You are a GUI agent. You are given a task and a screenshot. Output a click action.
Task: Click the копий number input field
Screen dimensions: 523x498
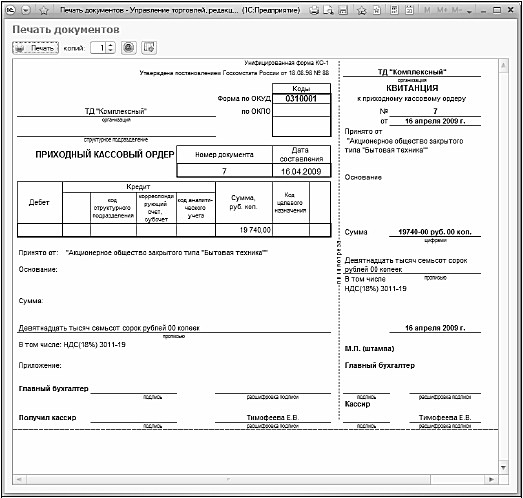coord(99,48)
